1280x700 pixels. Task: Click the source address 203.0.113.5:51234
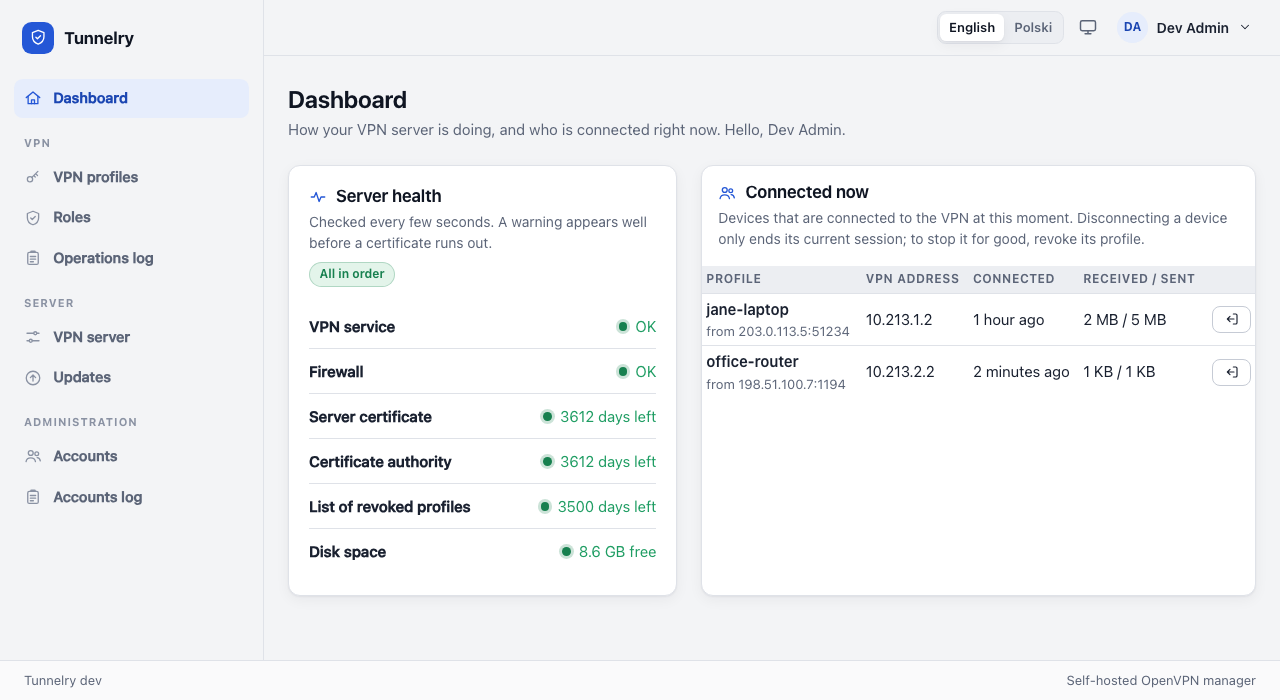pos(794,332)
